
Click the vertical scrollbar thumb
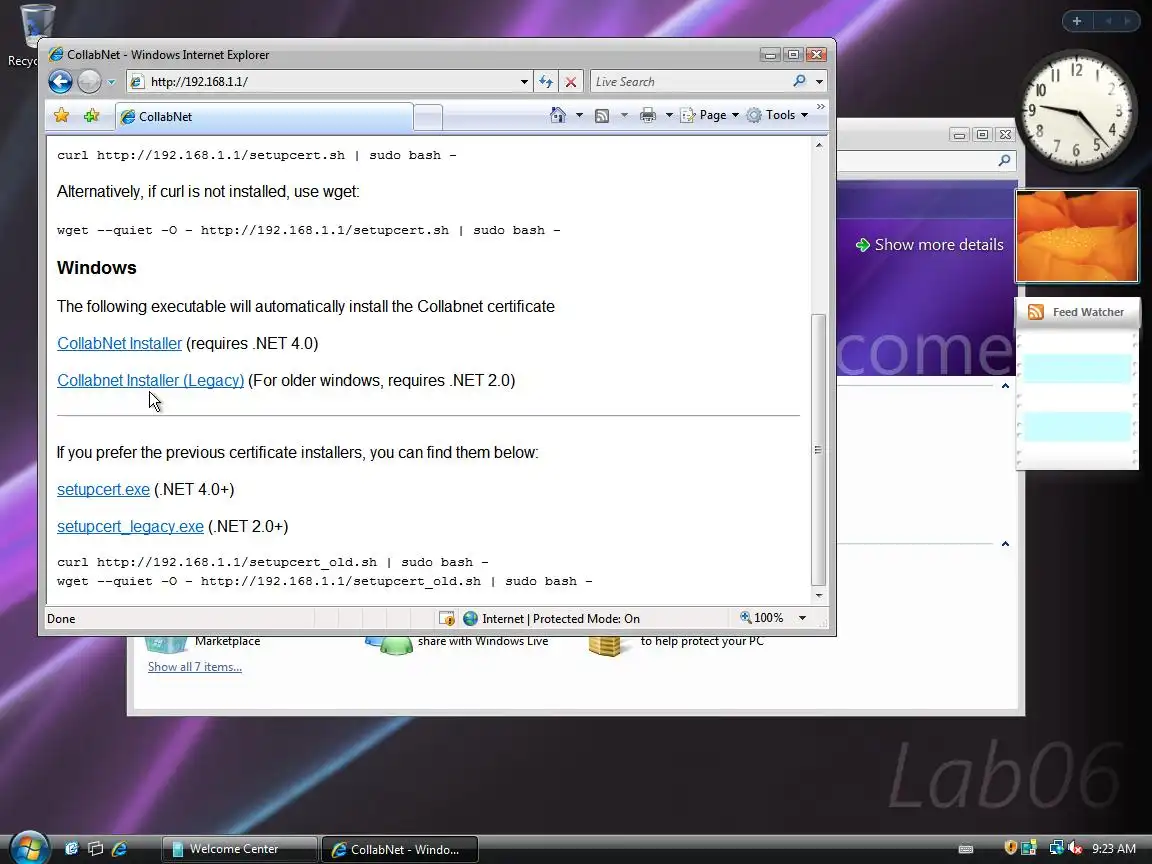pyautogui.click(x=818, y=450)
